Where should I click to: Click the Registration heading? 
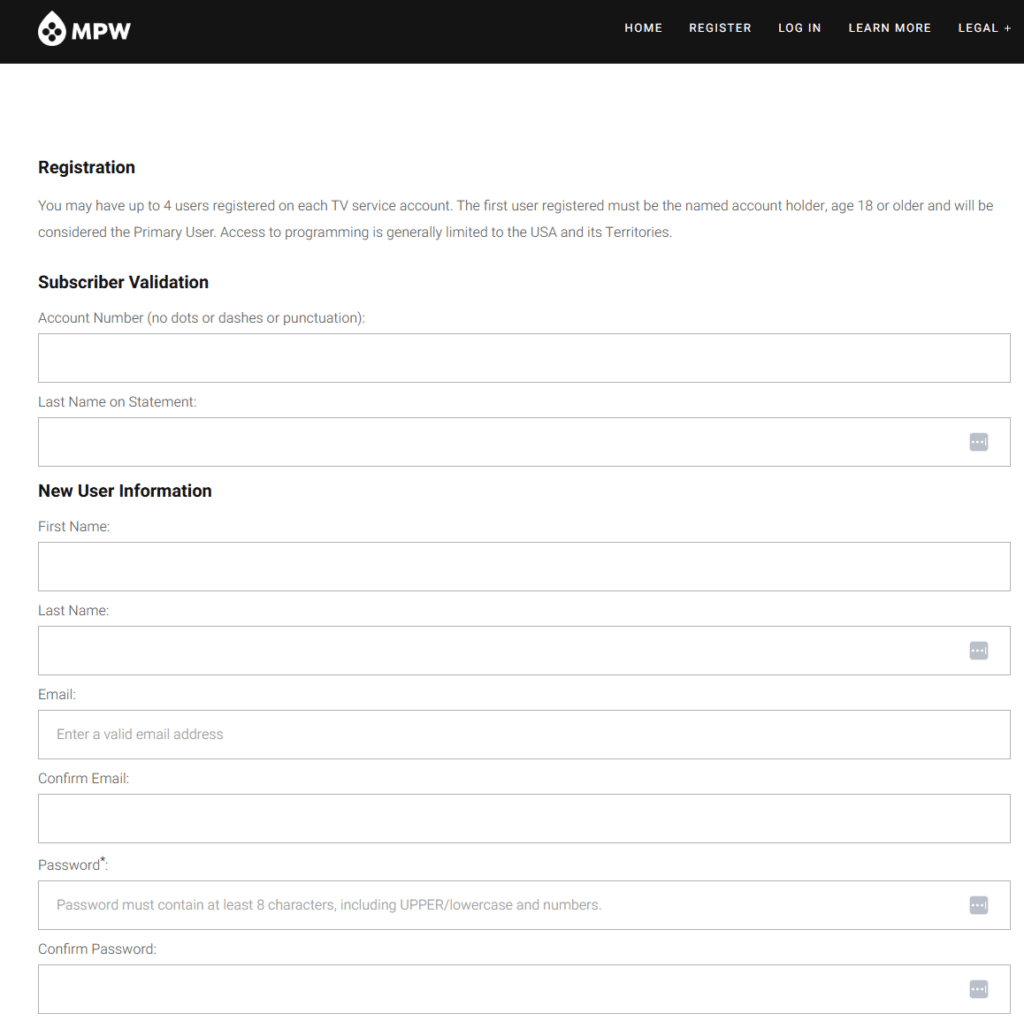[x=86, y=167]
